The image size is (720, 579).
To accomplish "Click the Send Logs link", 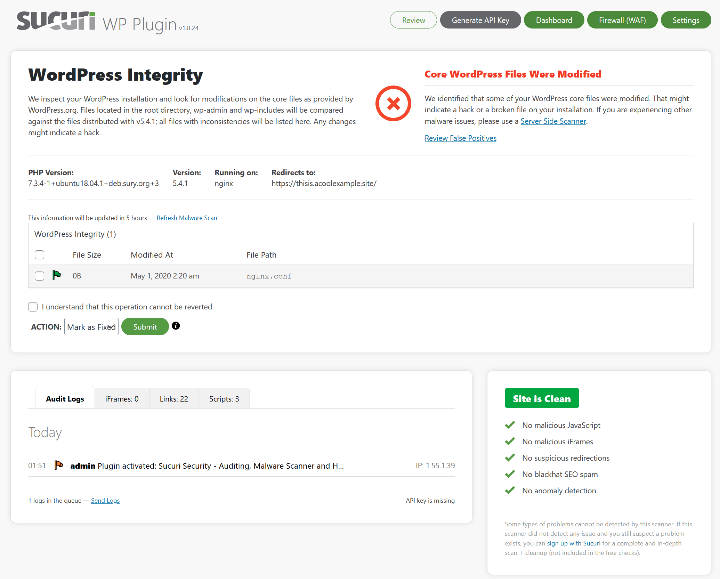I will pyautogui.click(x=105, y=500).
